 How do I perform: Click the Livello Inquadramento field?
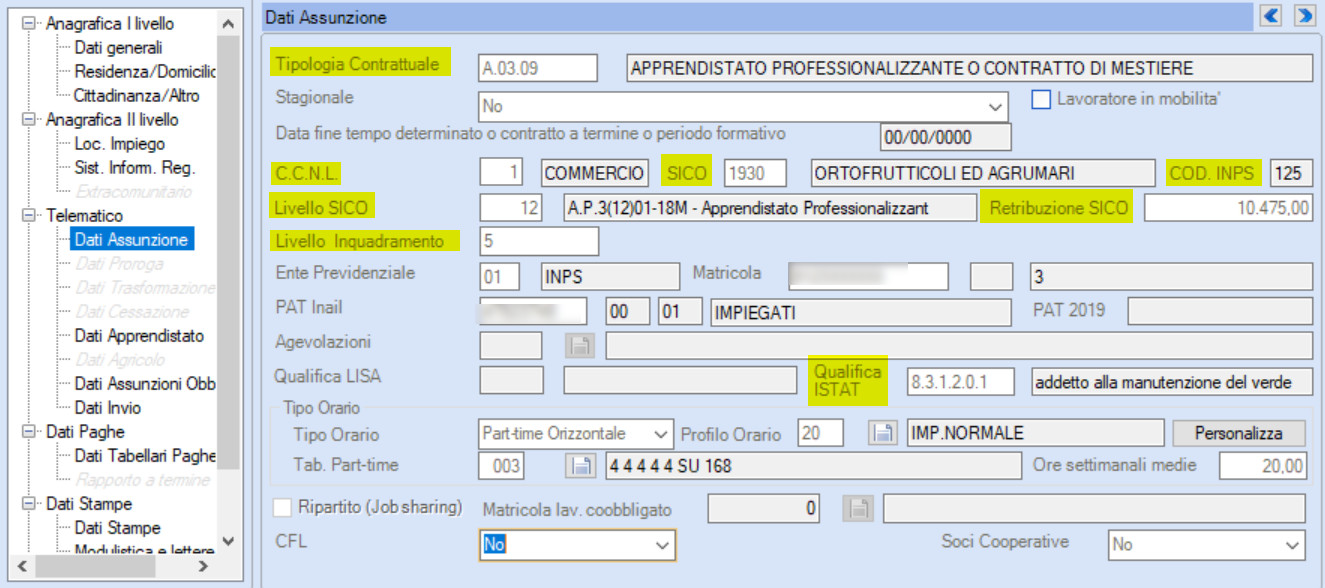pos(539,241)
